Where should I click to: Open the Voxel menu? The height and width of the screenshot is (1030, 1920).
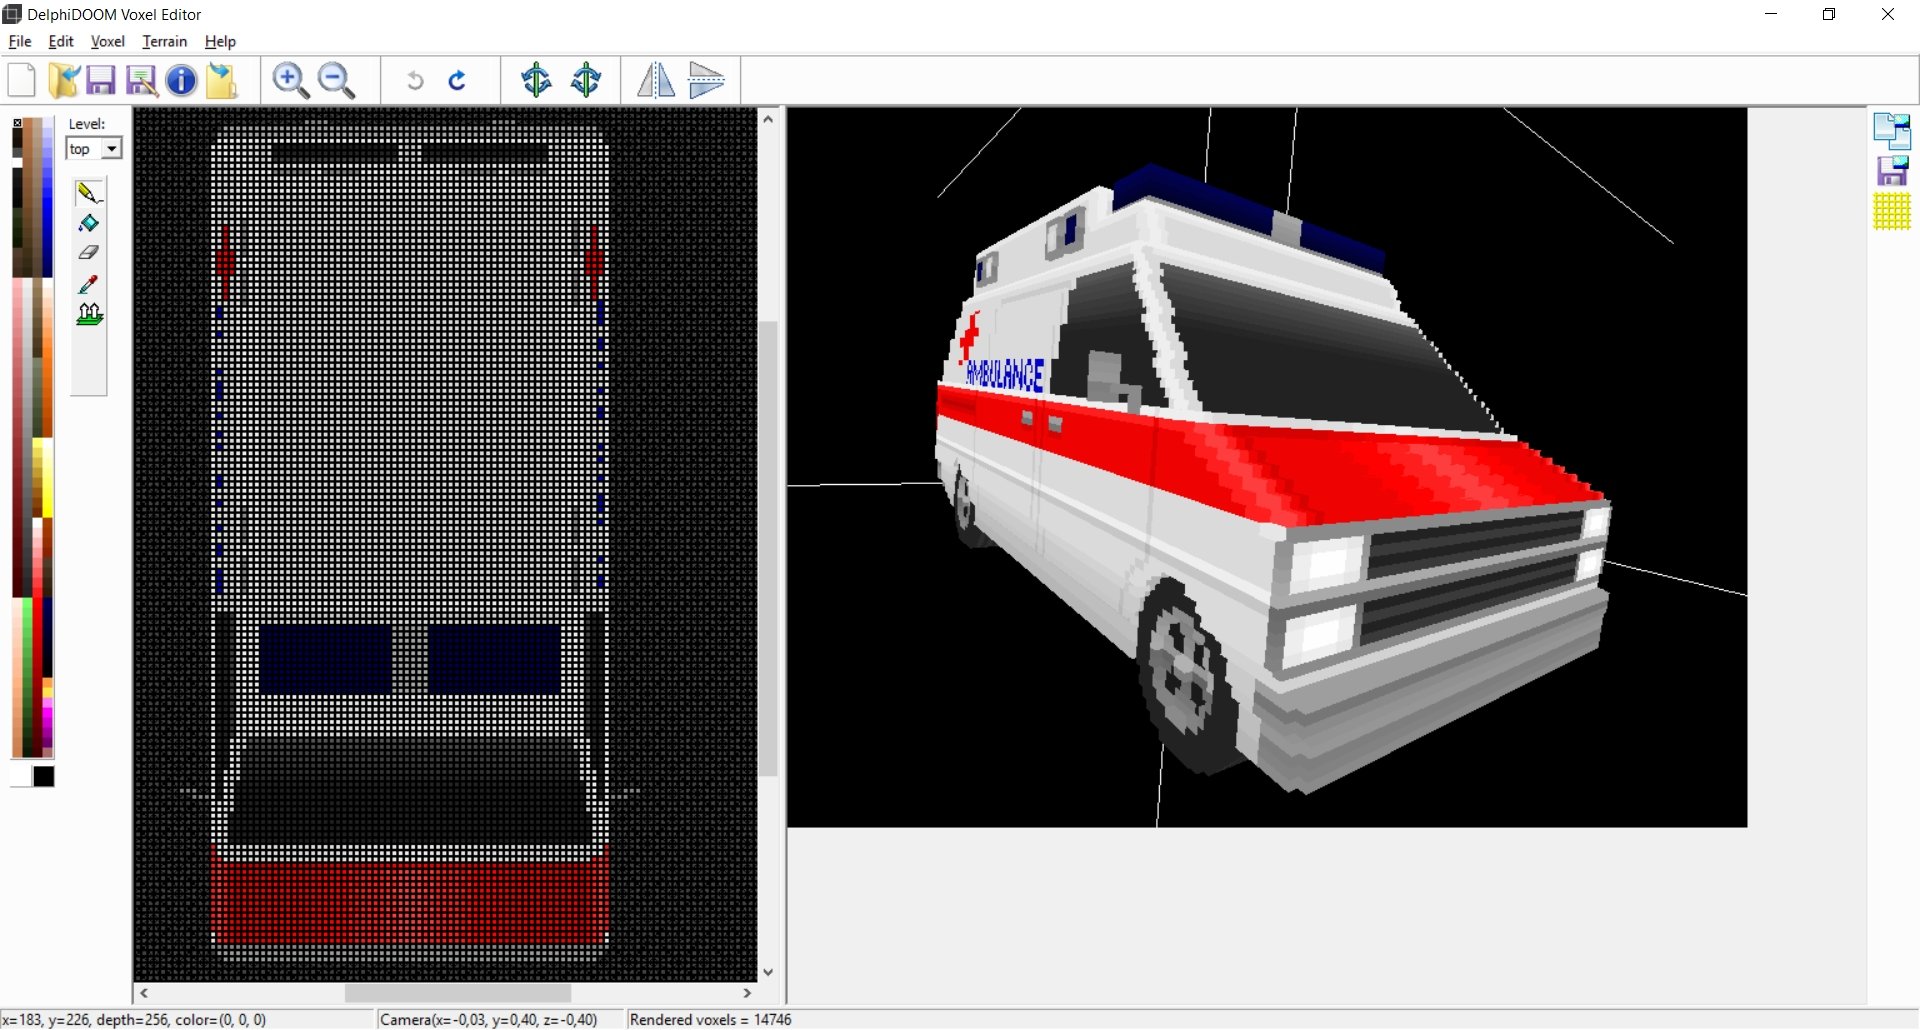(x=108, y=41)
